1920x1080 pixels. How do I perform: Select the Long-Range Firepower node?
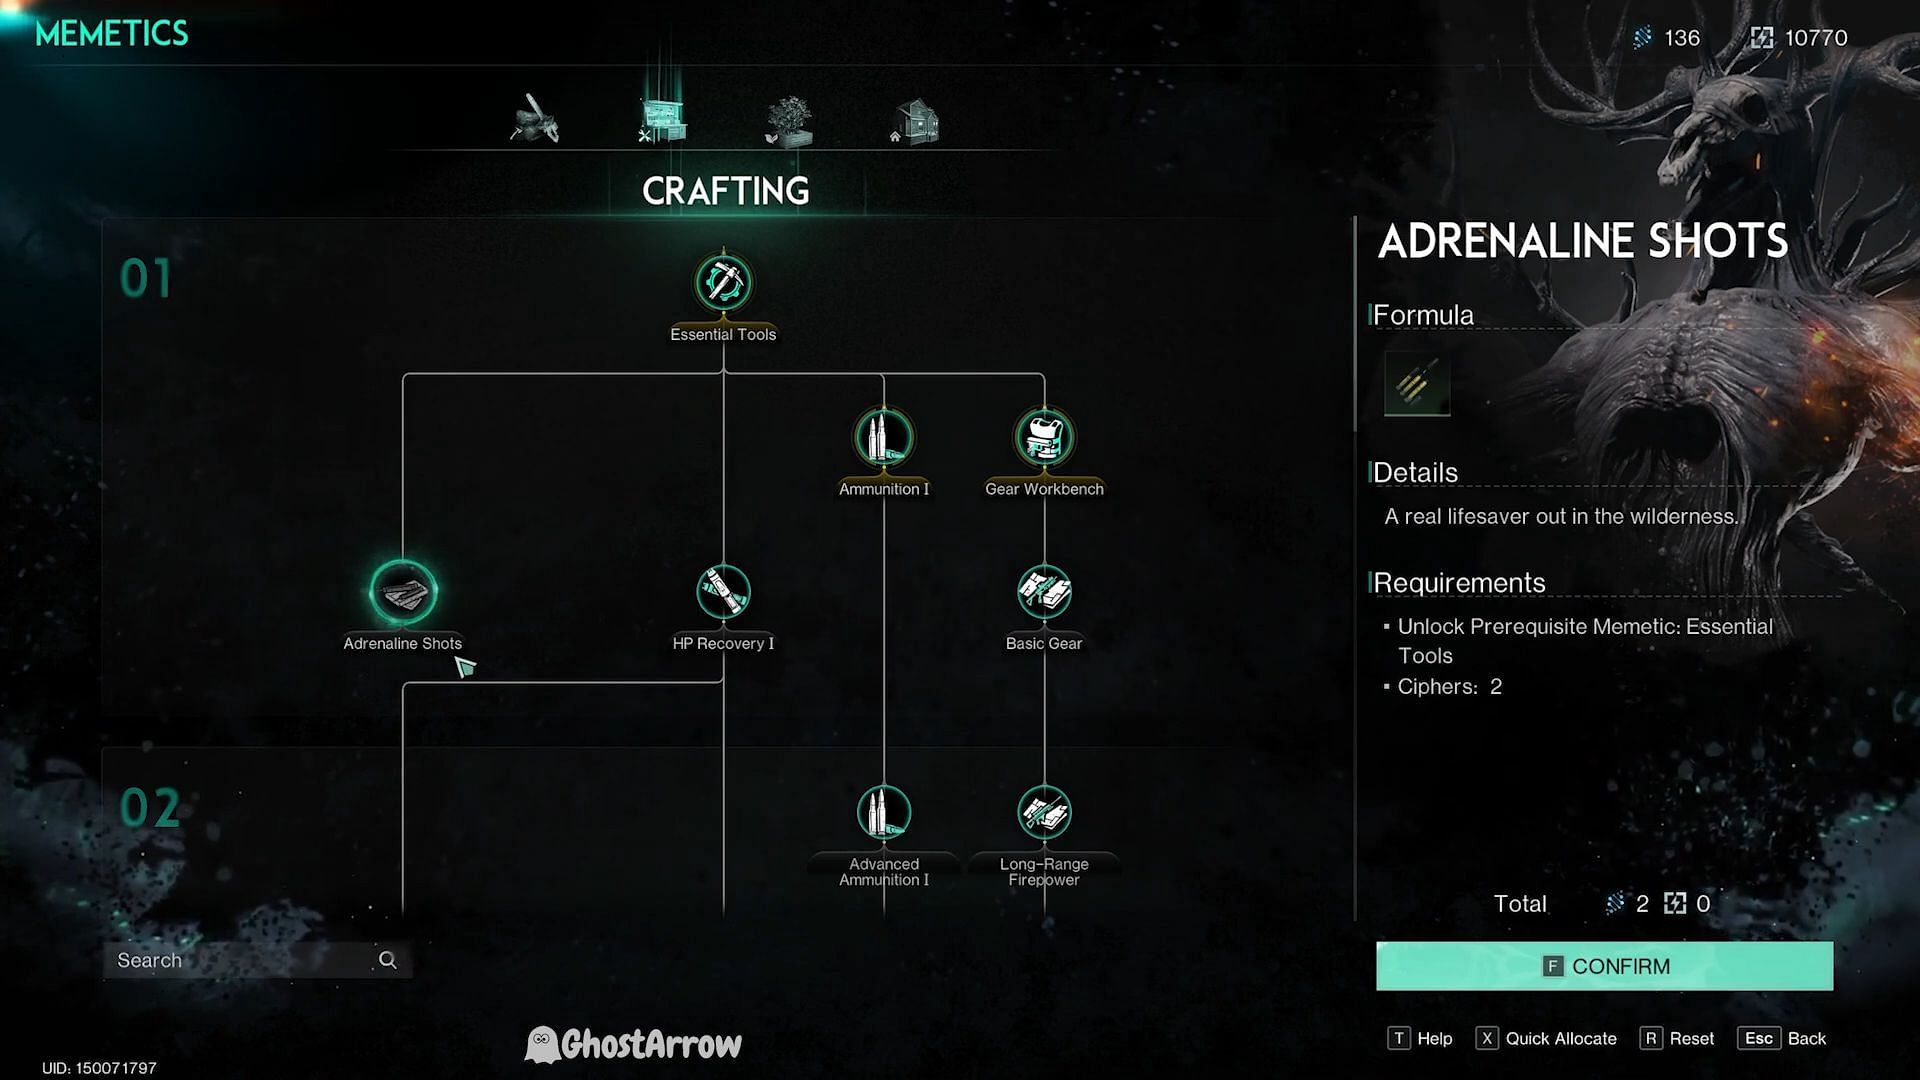(1043, 814)
